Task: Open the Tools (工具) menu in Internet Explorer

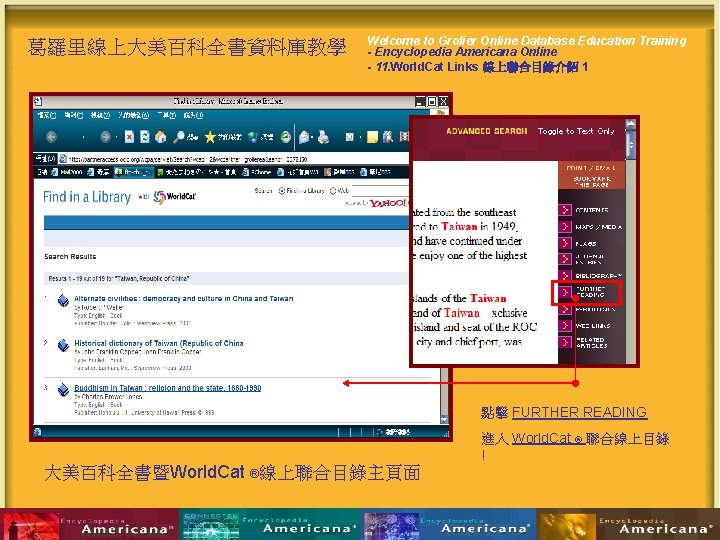Action: (166, 115)
